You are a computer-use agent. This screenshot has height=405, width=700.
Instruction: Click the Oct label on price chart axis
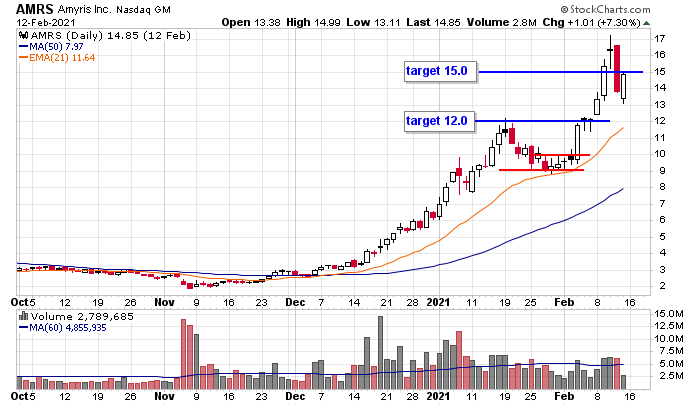pyautogui.click(x=19, y=302)
